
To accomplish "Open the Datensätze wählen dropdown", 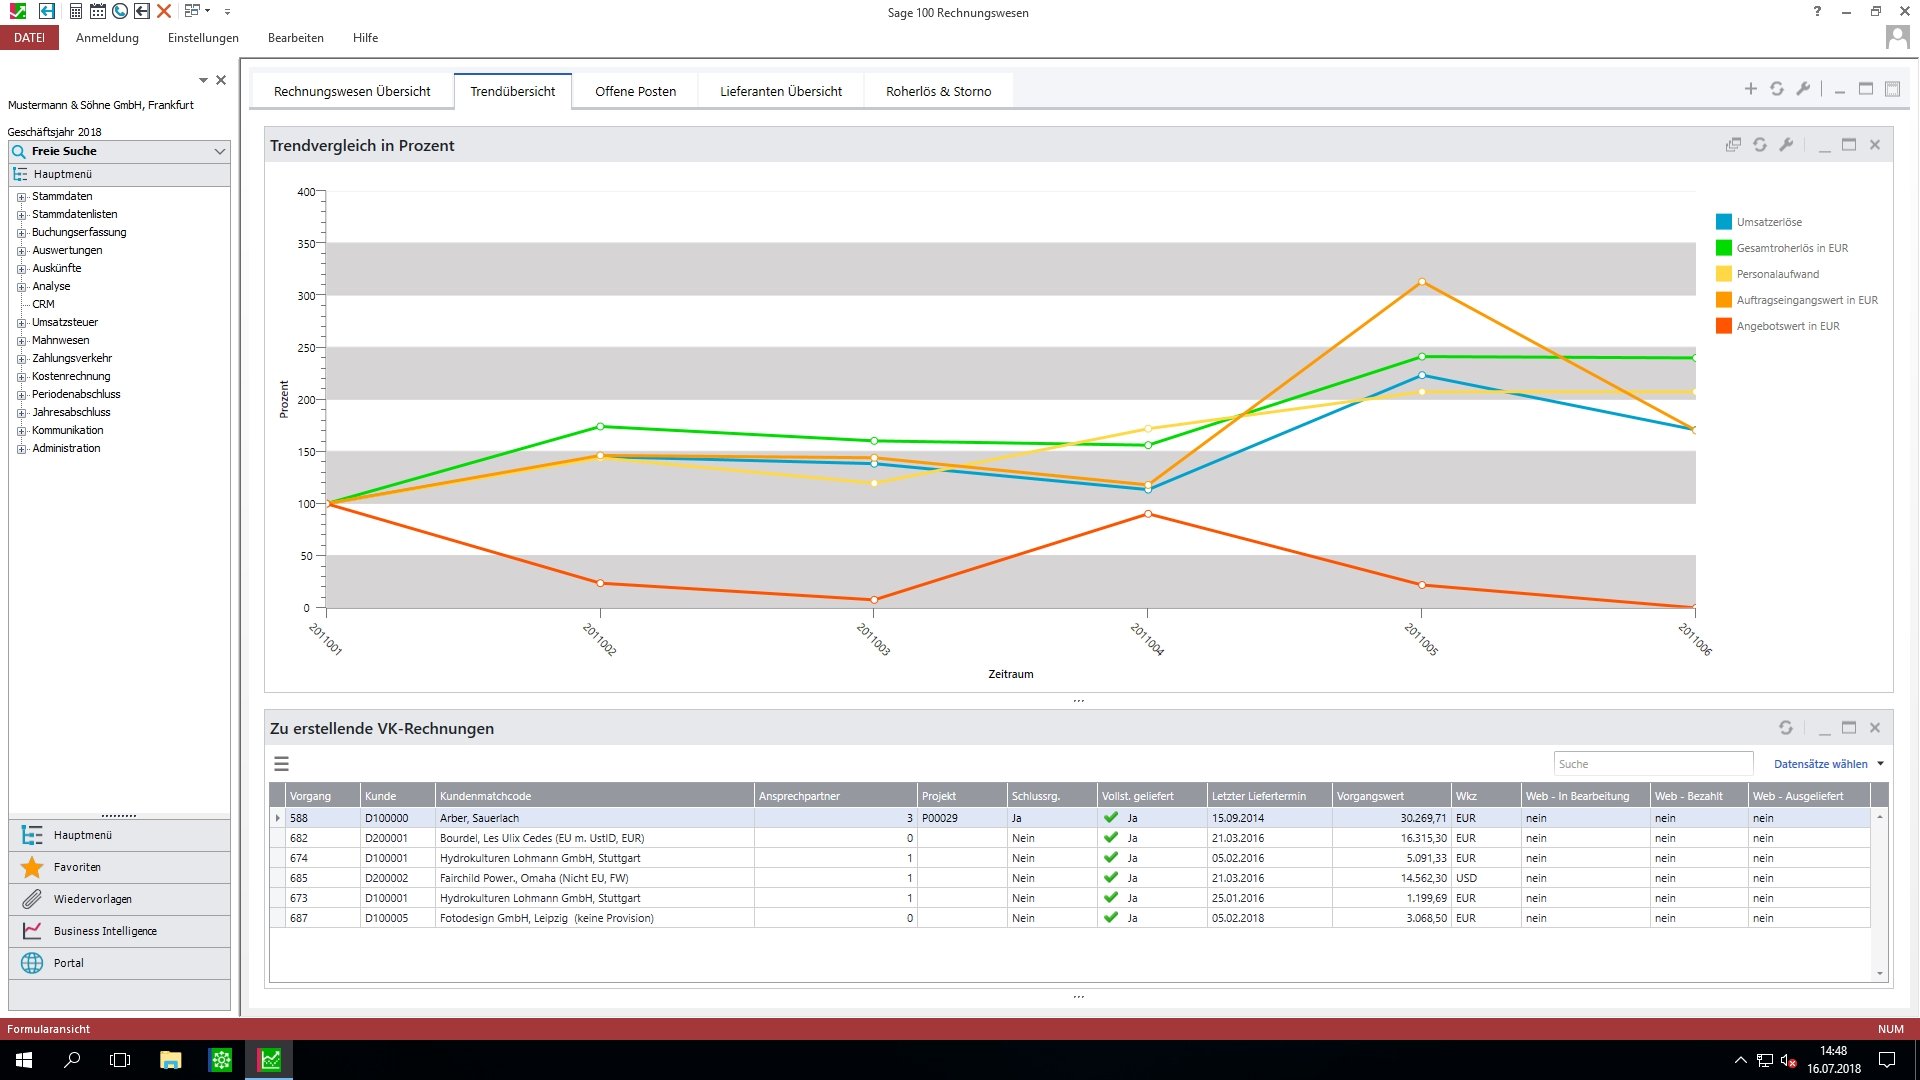I will pos(1828,764).
